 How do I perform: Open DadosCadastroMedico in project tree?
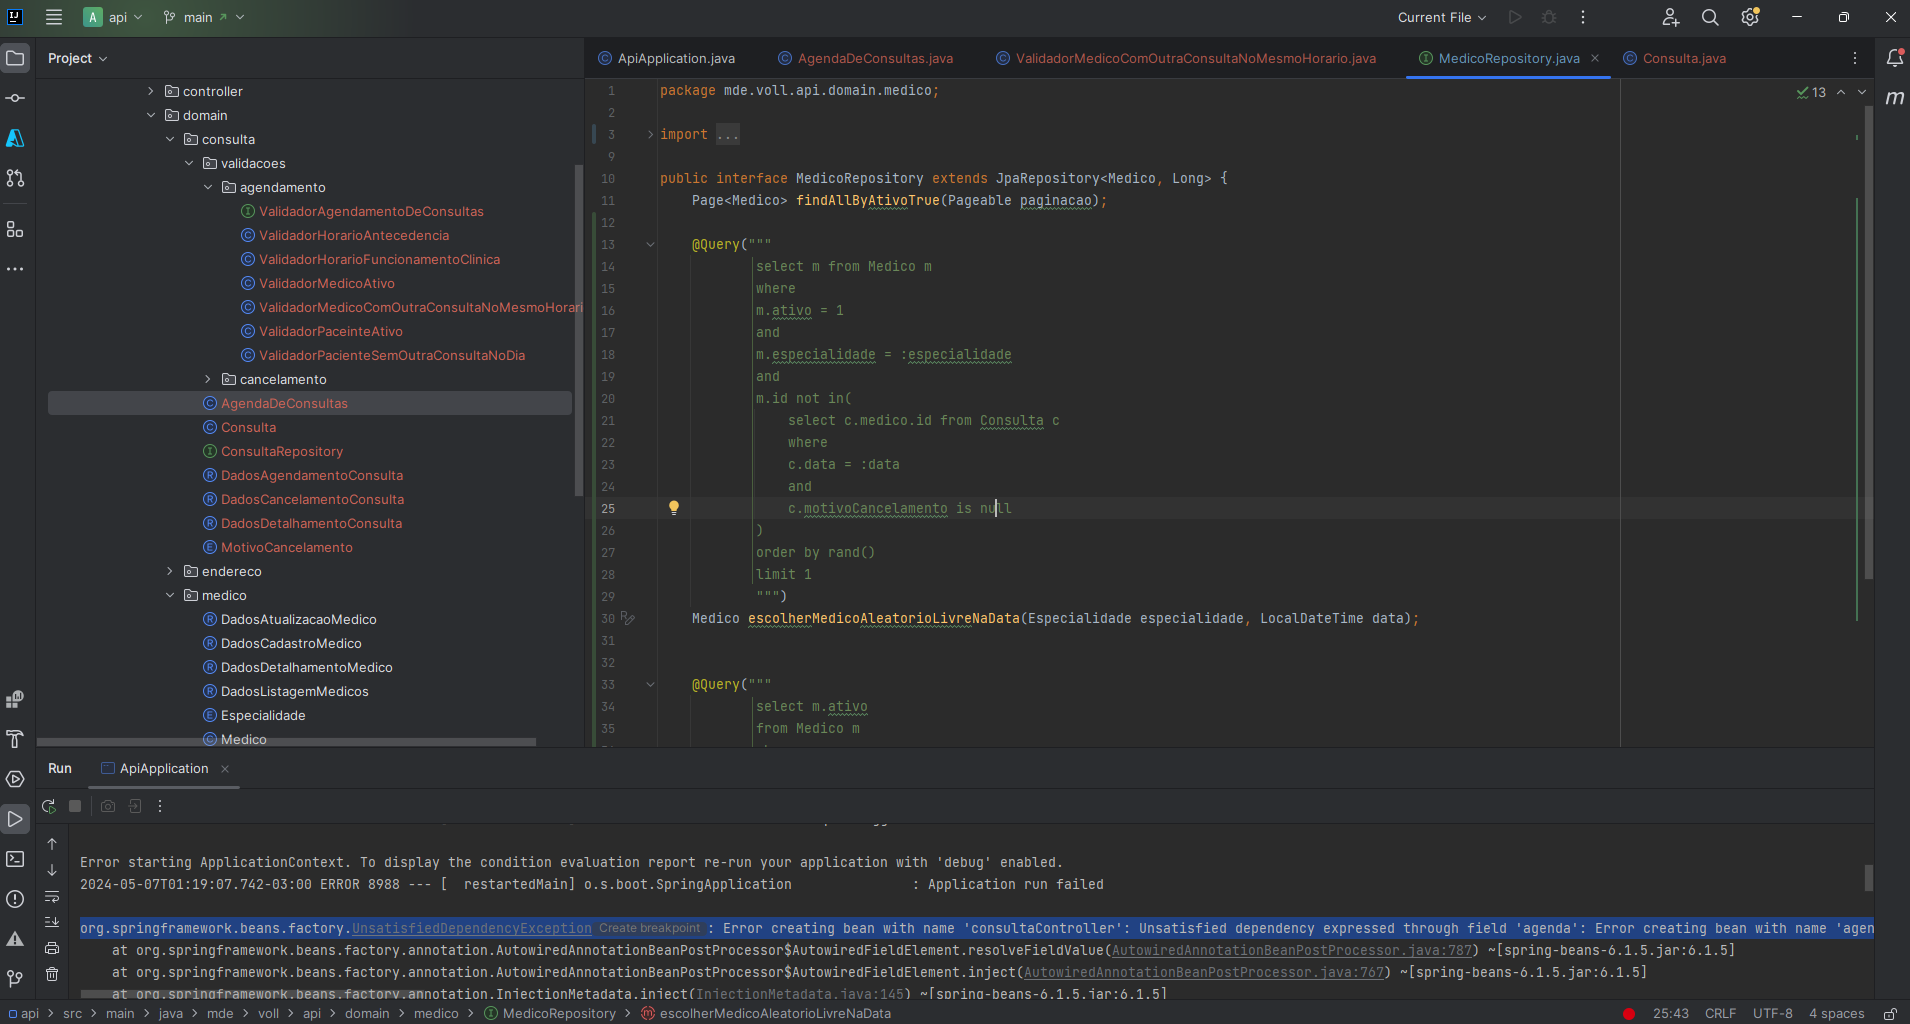click(x=290, y=643)
